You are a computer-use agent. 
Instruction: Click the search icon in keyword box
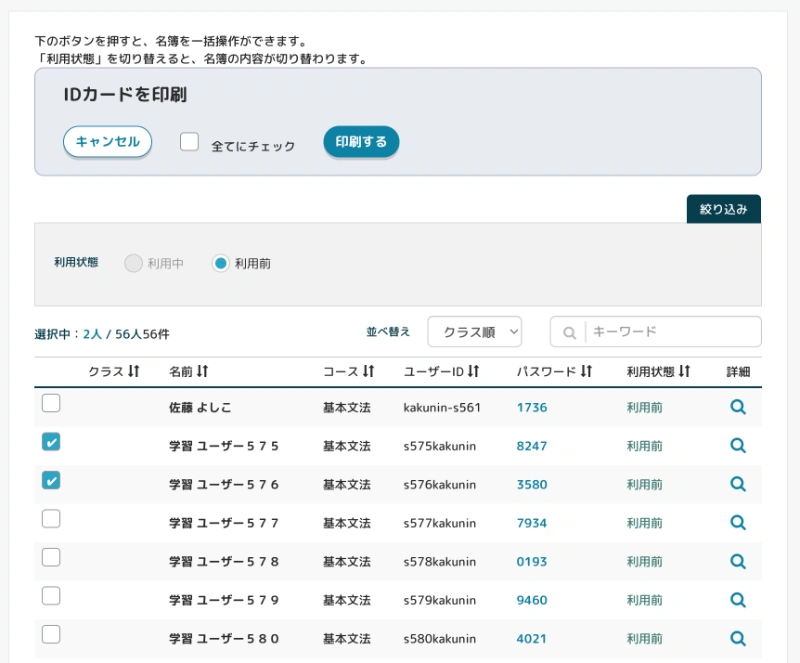click(569, 333)
